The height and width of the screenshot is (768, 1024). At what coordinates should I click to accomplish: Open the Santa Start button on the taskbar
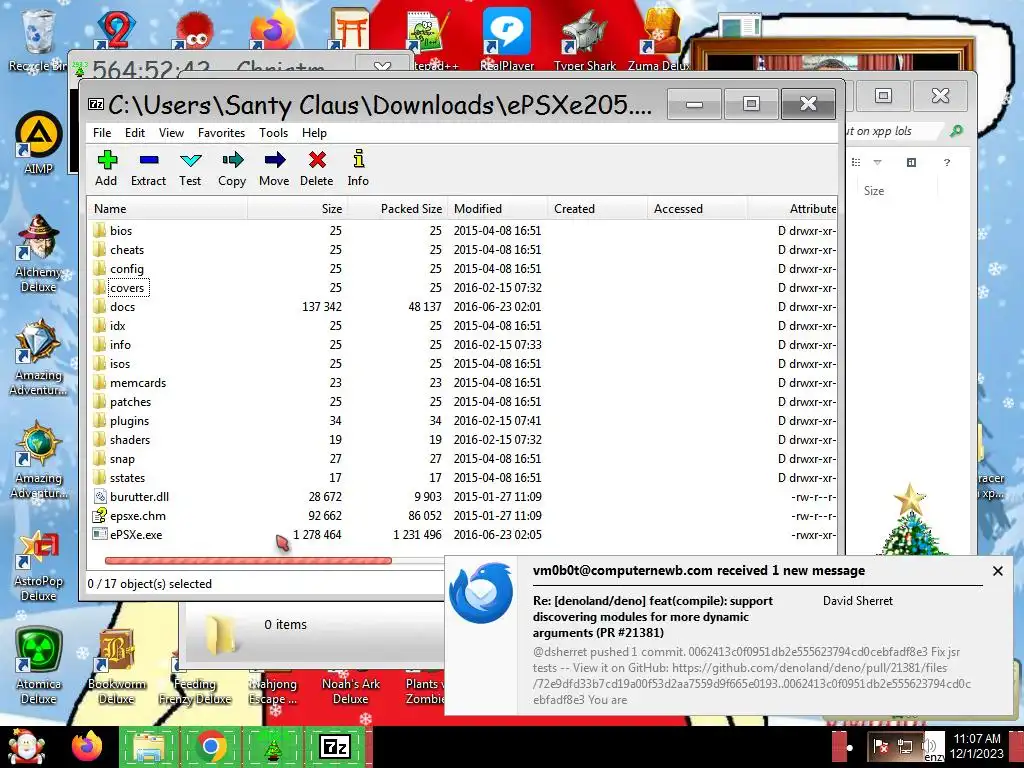[25, 746]
